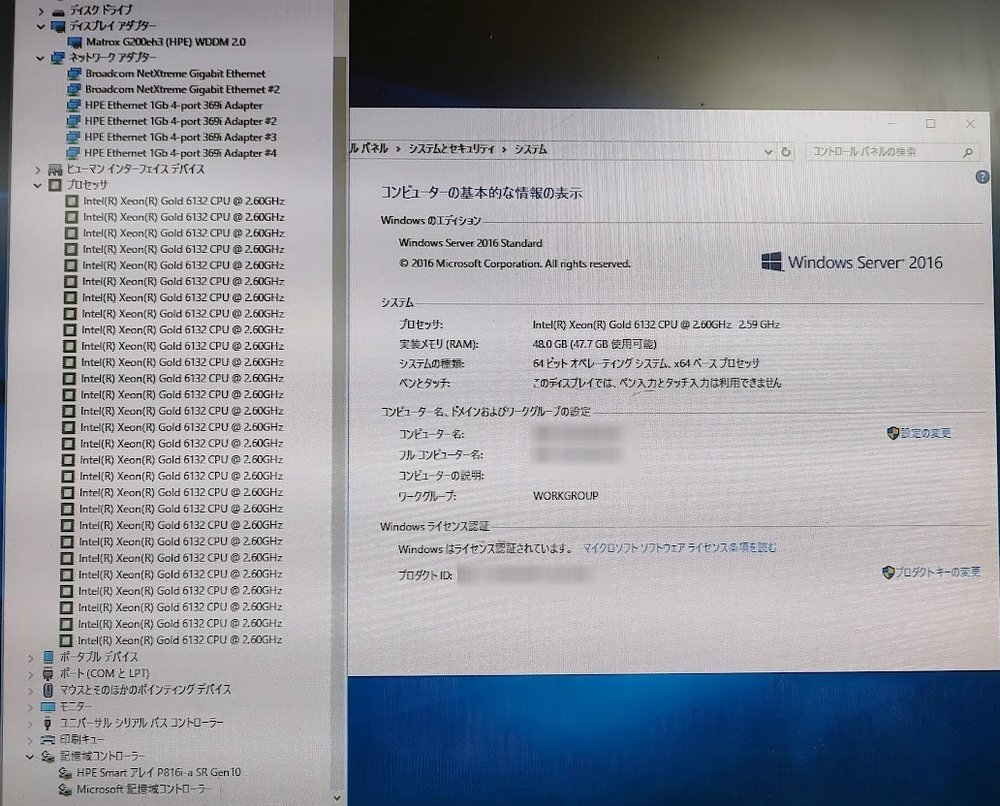Click the first Xeon Gold 6132 processor icon
1000x806 pixels.
point(71,201)
